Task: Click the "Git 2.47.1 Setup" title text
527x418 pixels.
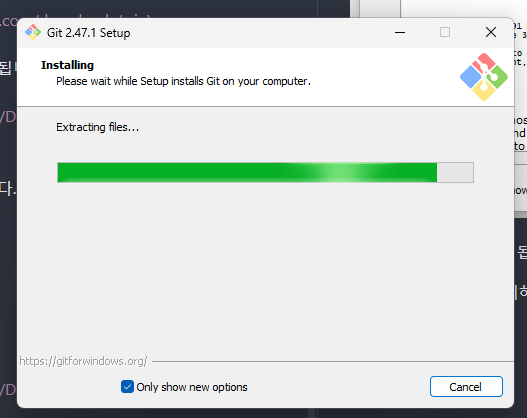Action: click(x=88, y=33)
